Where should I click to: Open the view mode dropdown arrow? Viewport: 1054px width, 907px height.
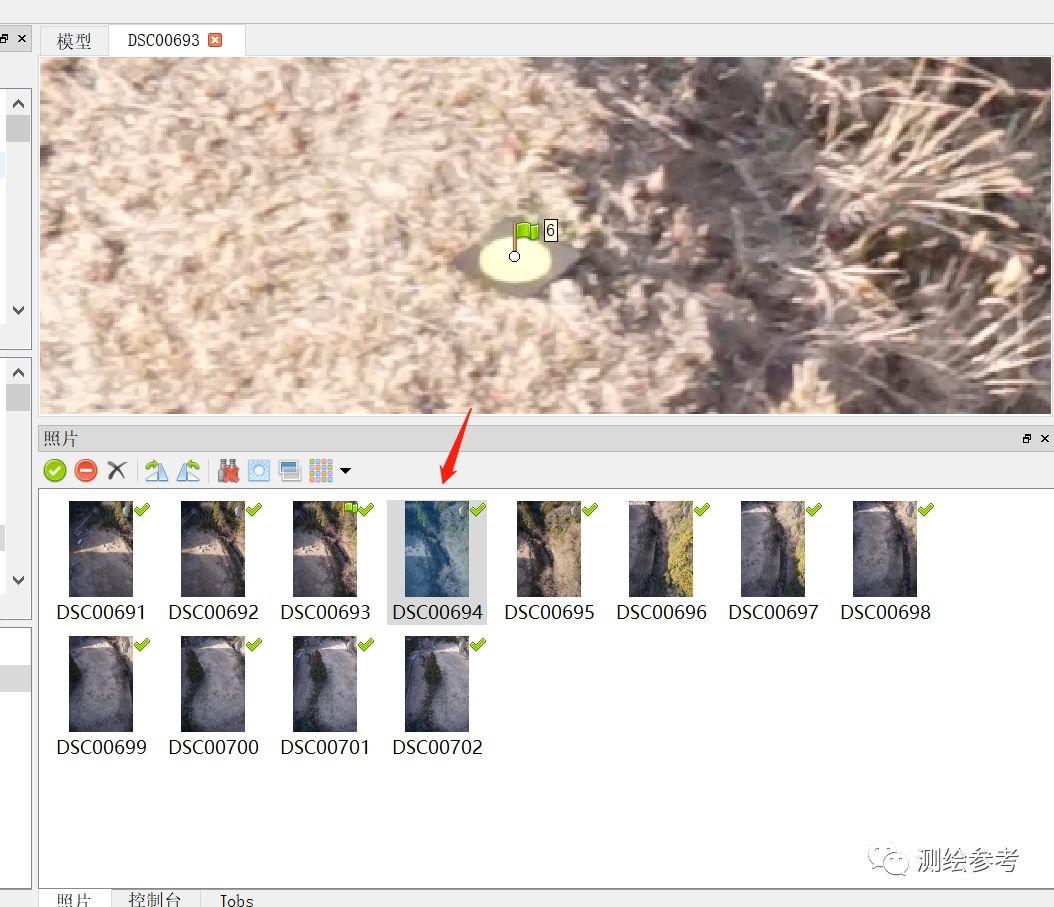point(345,470)
